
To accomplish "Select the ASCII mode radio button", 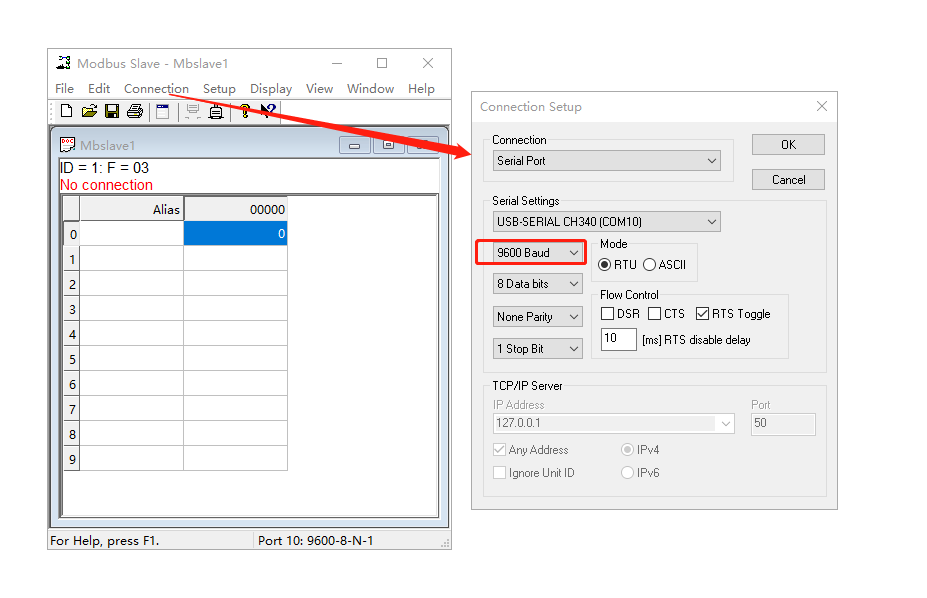I will 650,265.
